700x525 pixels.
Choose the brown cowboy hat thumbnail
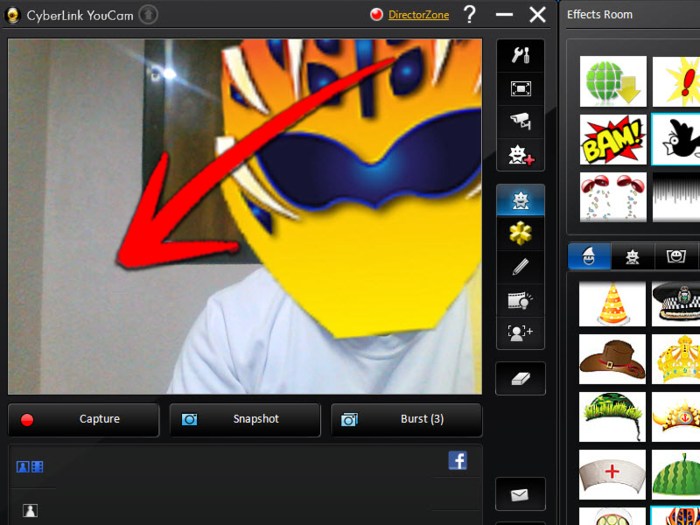612,359
